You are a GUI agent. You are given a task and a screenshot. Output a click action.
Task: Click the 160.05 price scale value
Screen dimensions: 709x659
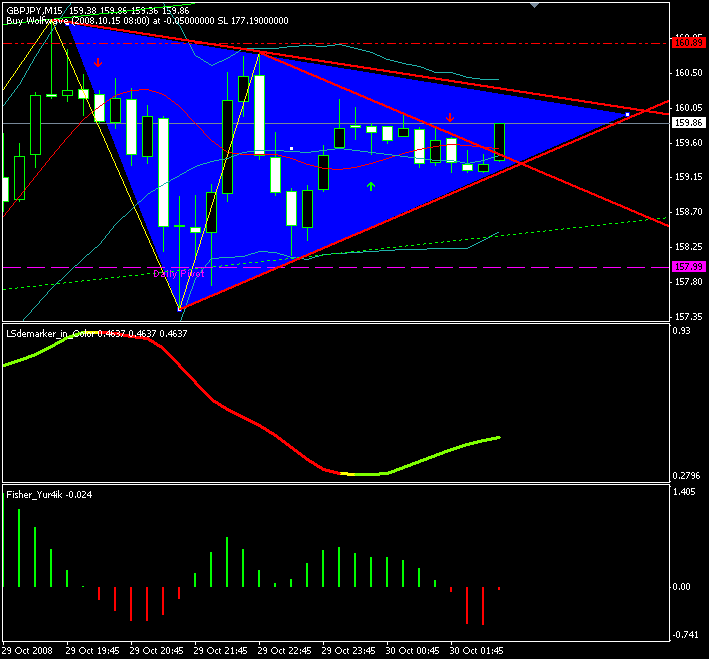686,108
